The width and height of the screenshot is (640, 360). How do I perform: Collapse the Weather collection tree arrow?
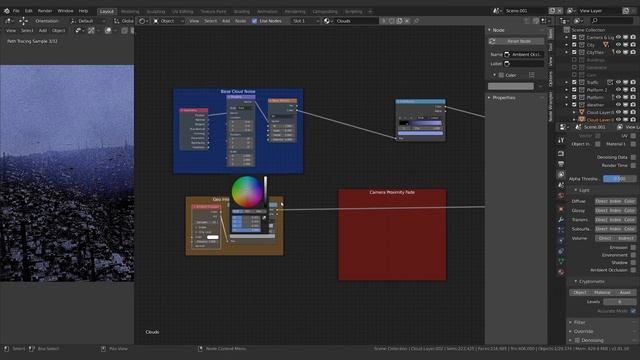pyautogui.click(x=567, y=105)
